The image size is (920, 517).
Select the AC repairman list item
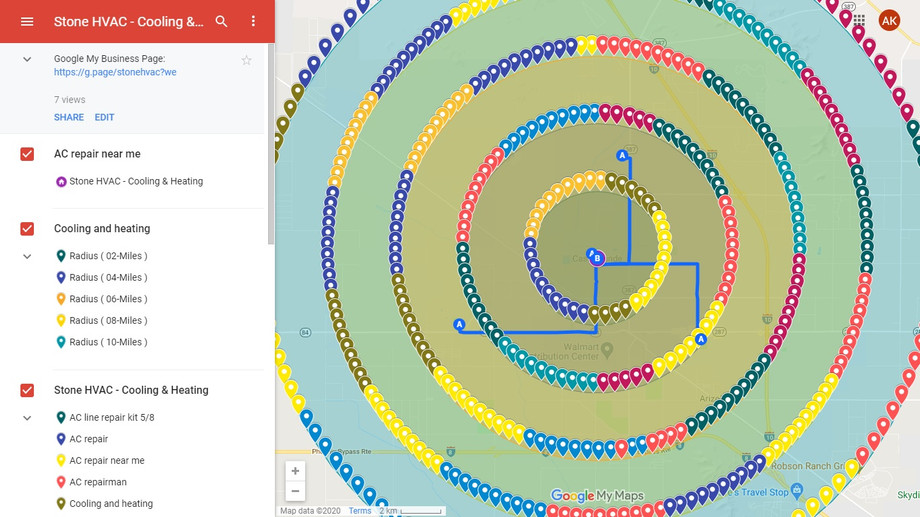click(98, 482)
